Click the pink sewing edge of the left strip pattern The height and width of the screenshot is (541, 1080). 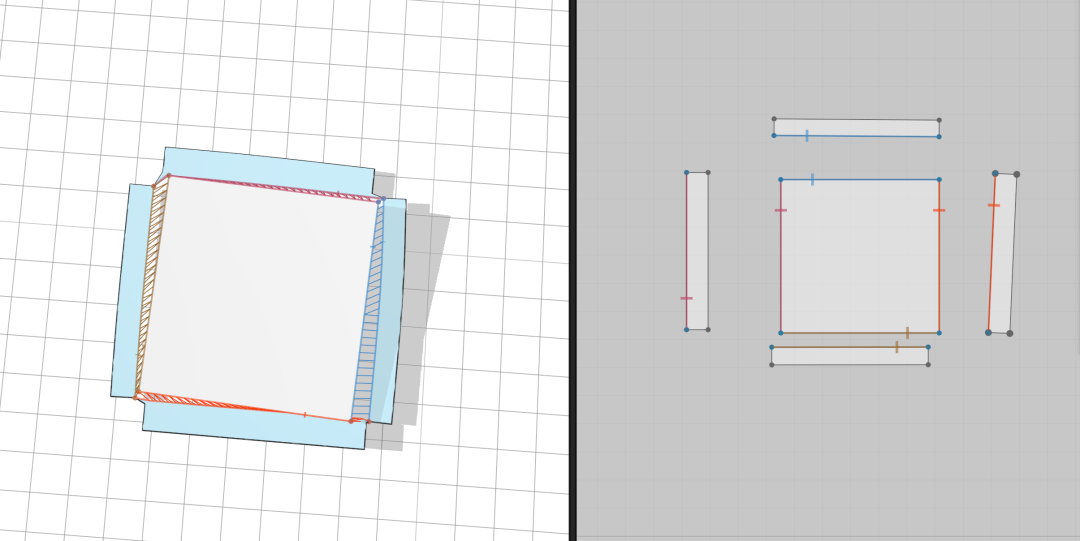click(x=687, y=251)
